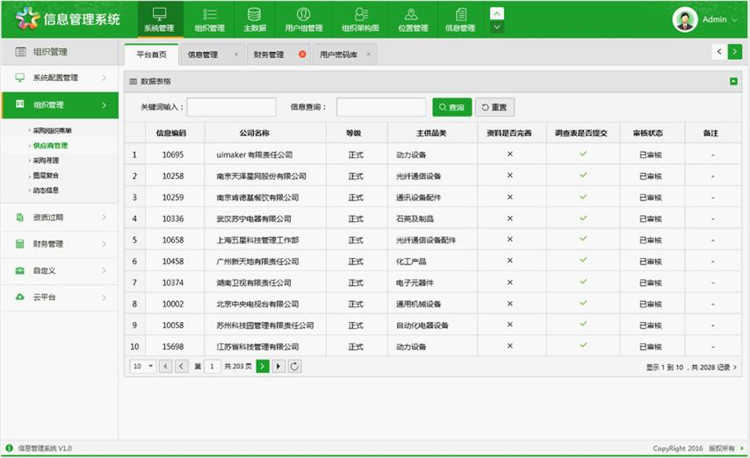Expand 财务管理 sidebar section
The image size is (750, 458).
[60, 244]
